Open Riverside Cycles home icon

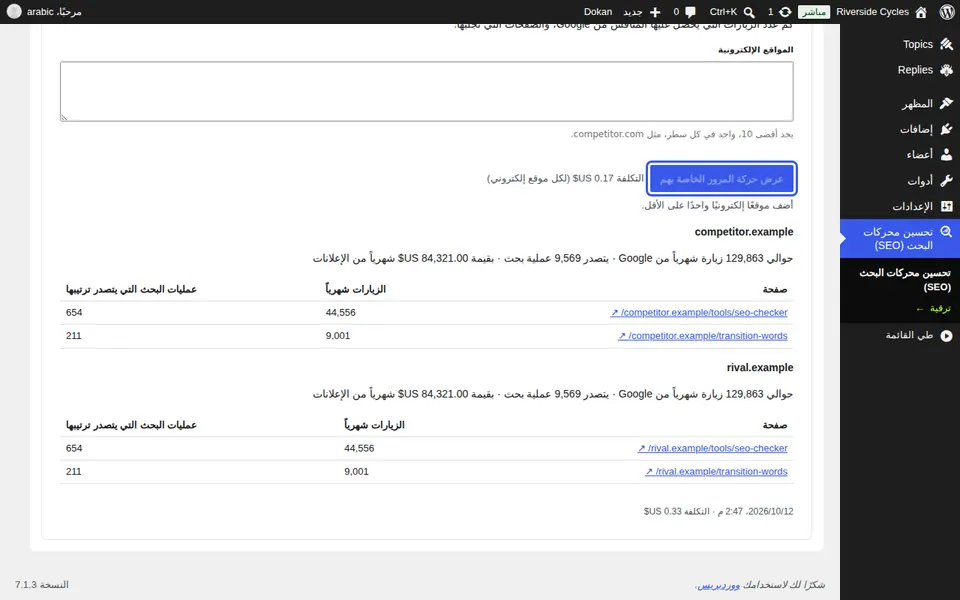point(920,12)
